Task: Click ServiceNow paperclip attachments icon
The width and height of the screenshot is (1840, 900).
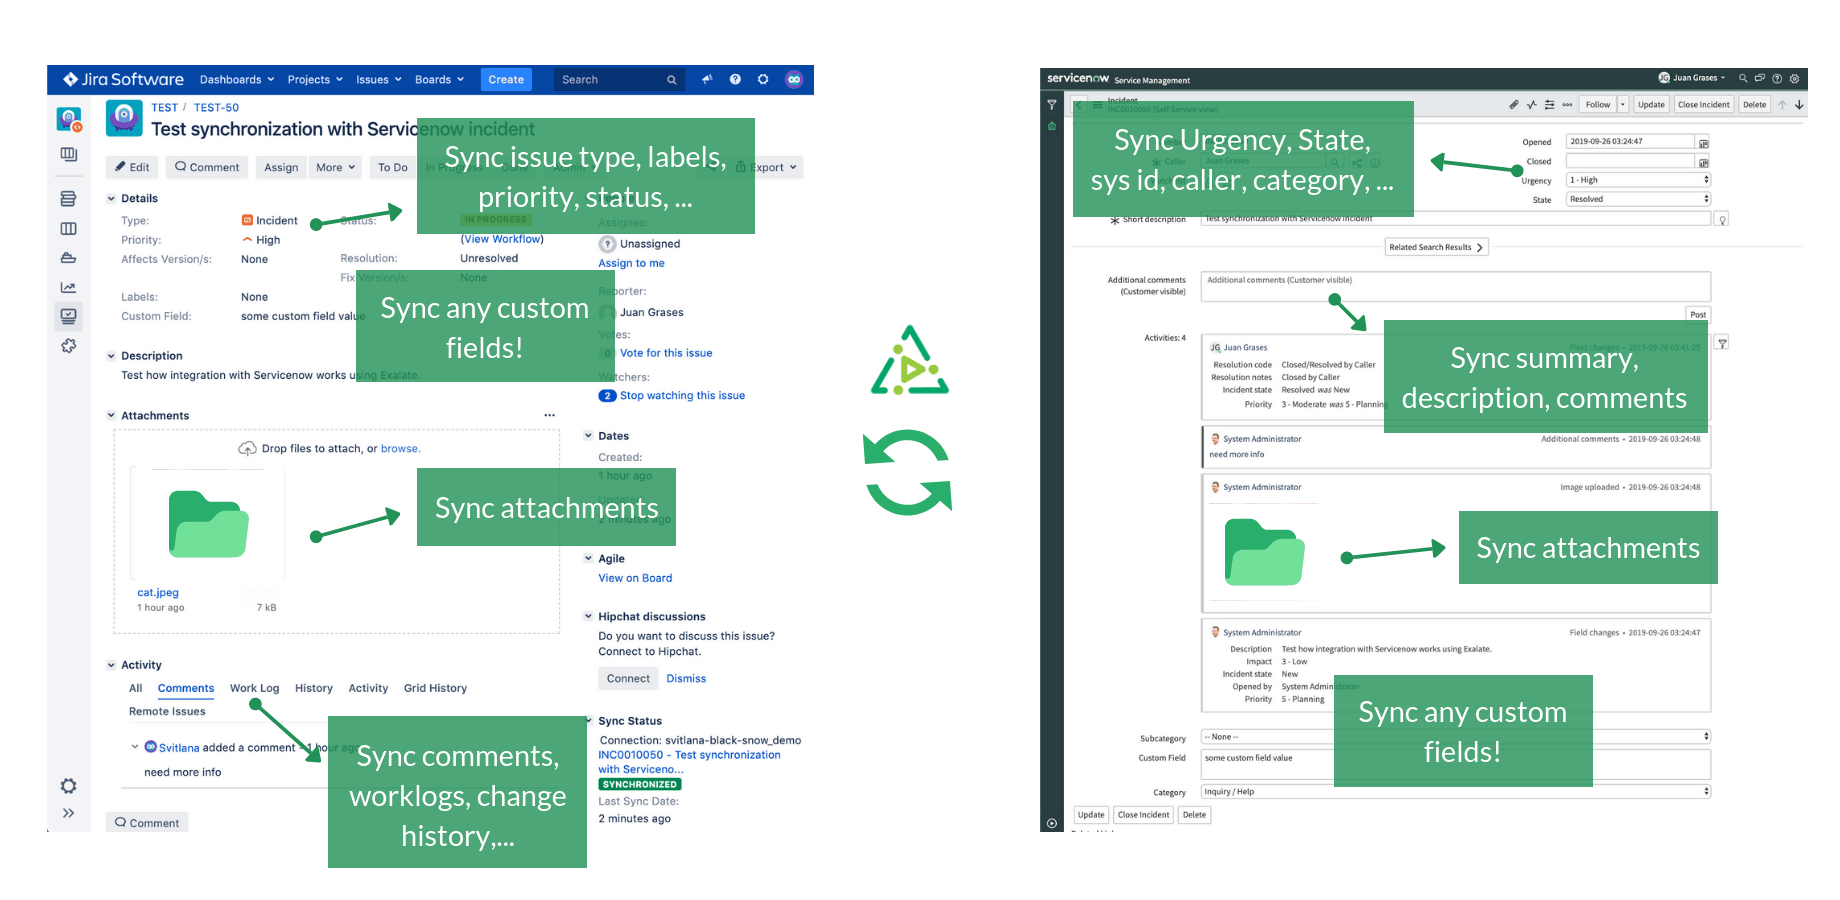Action: pyautogui.click(x=1514, y=105)
